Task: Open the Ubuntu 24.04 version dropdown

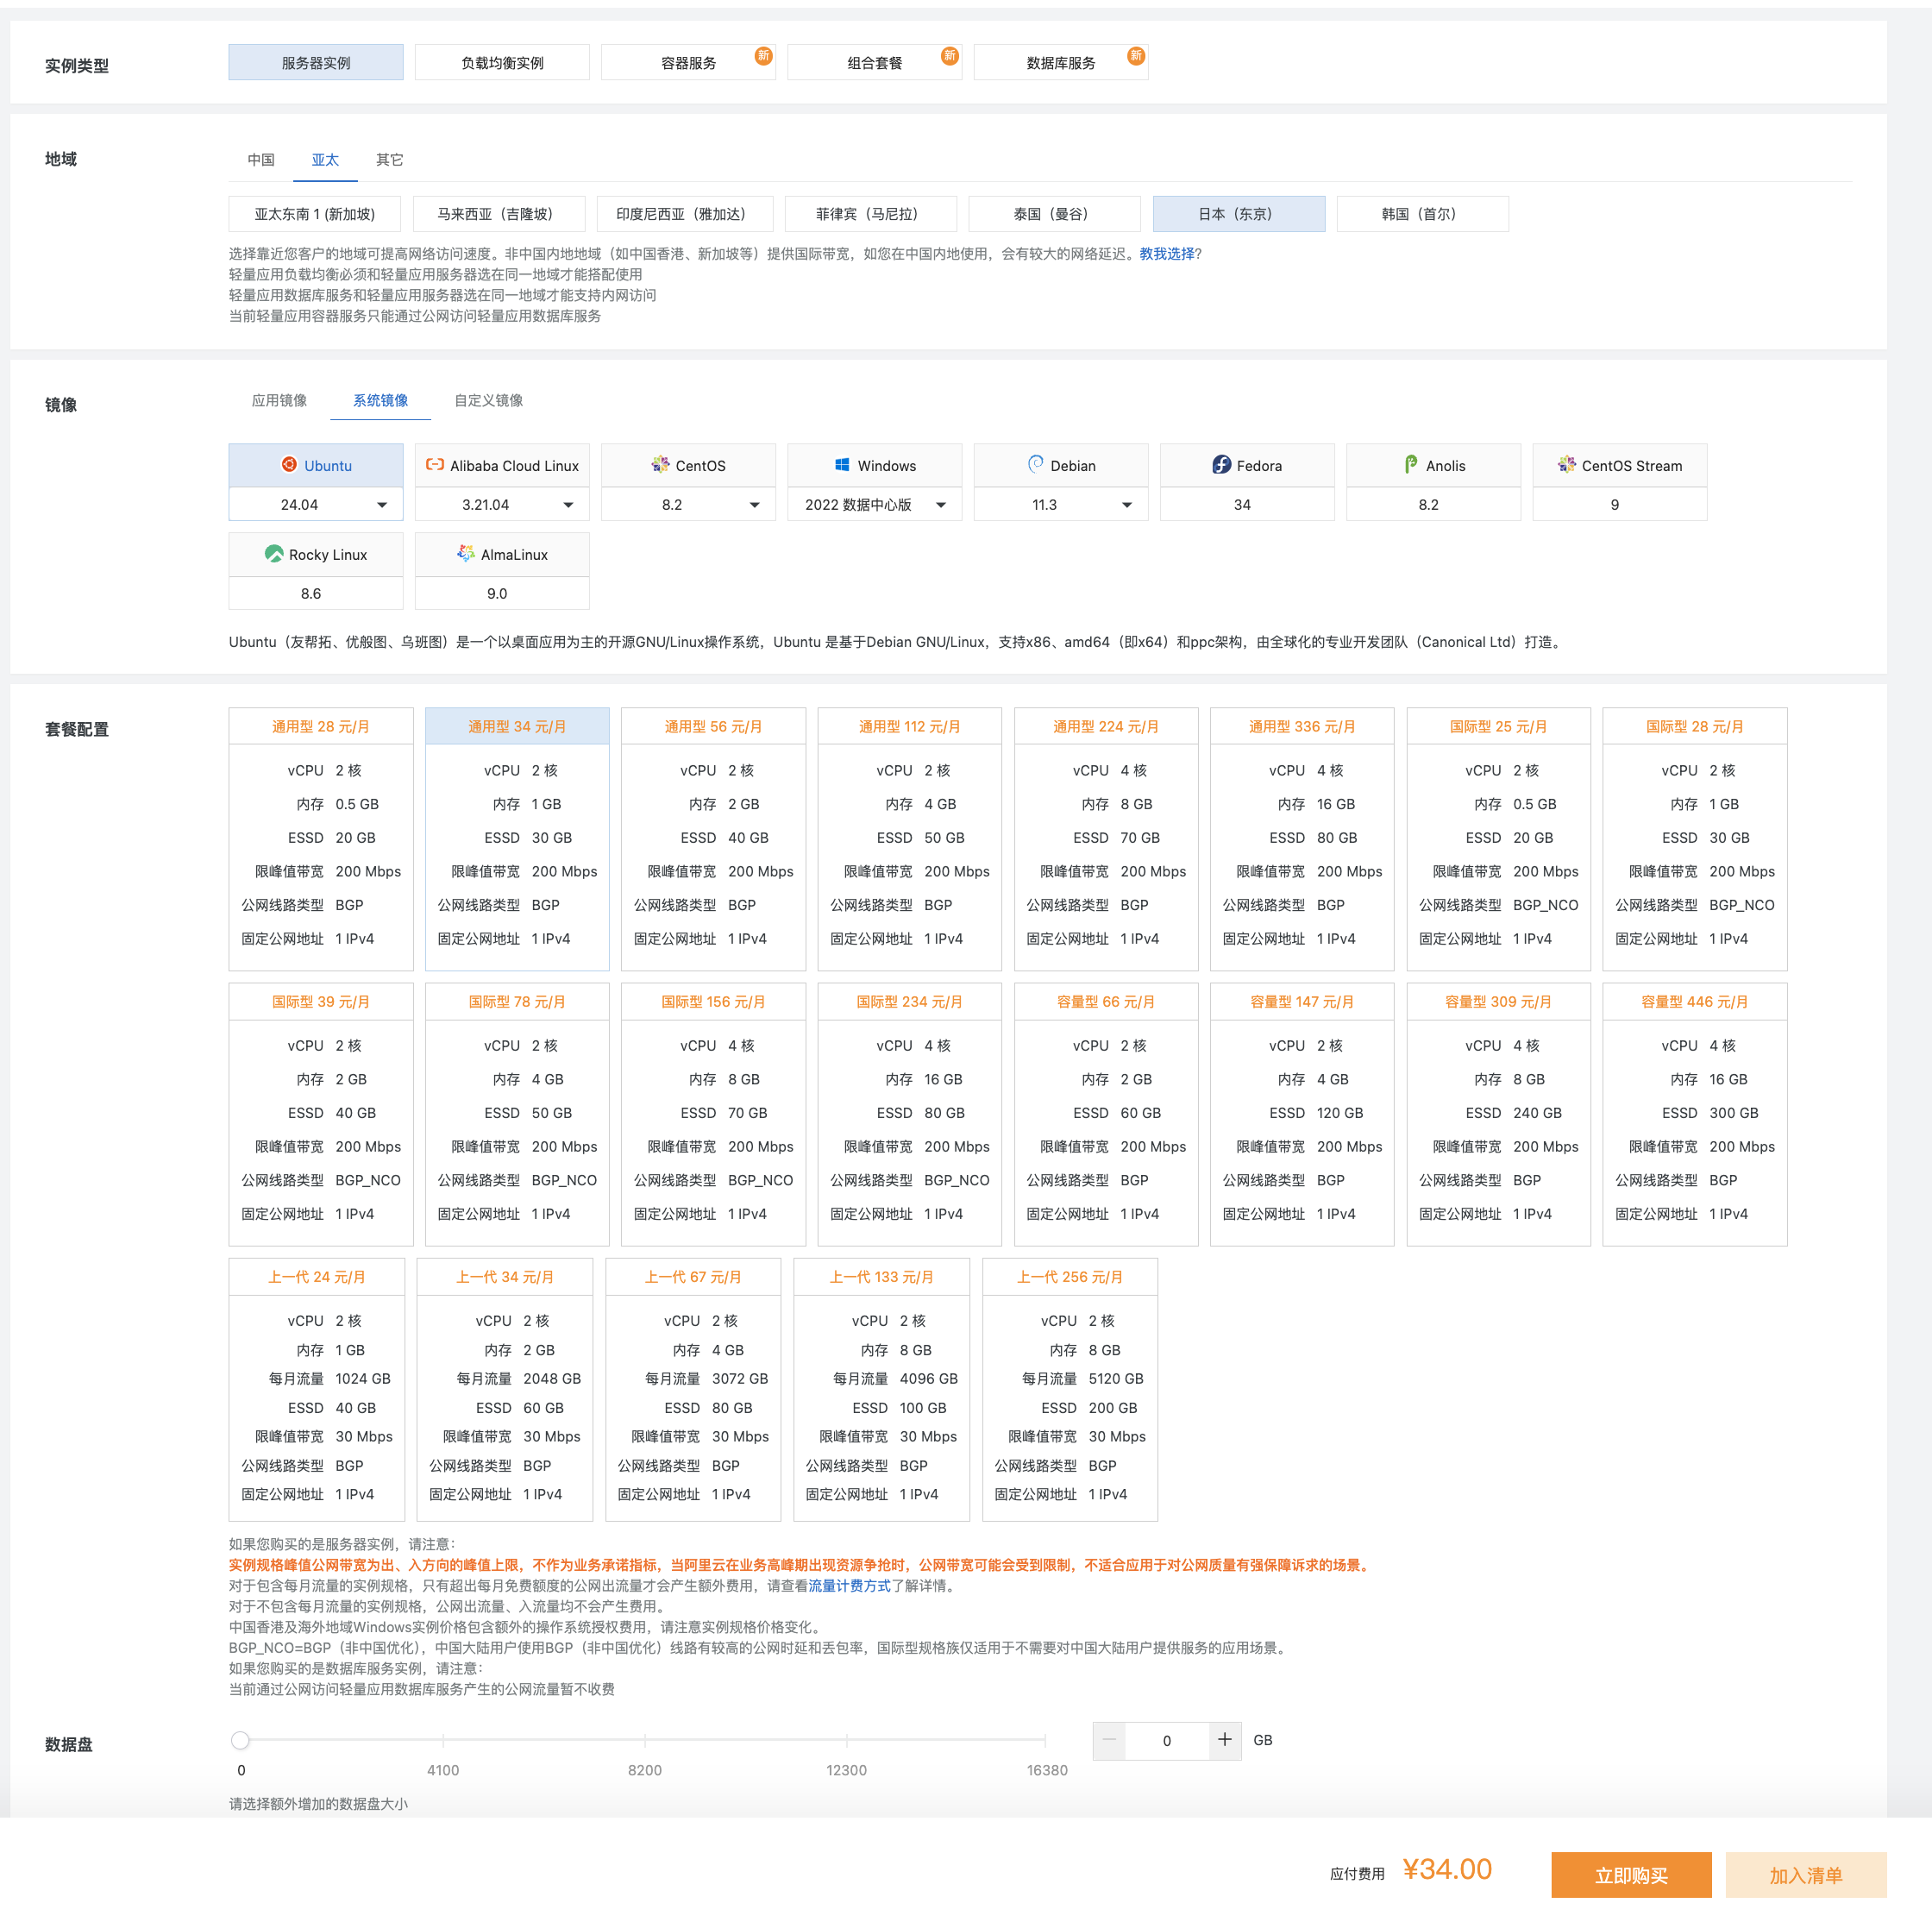Action: click(315, 504)
